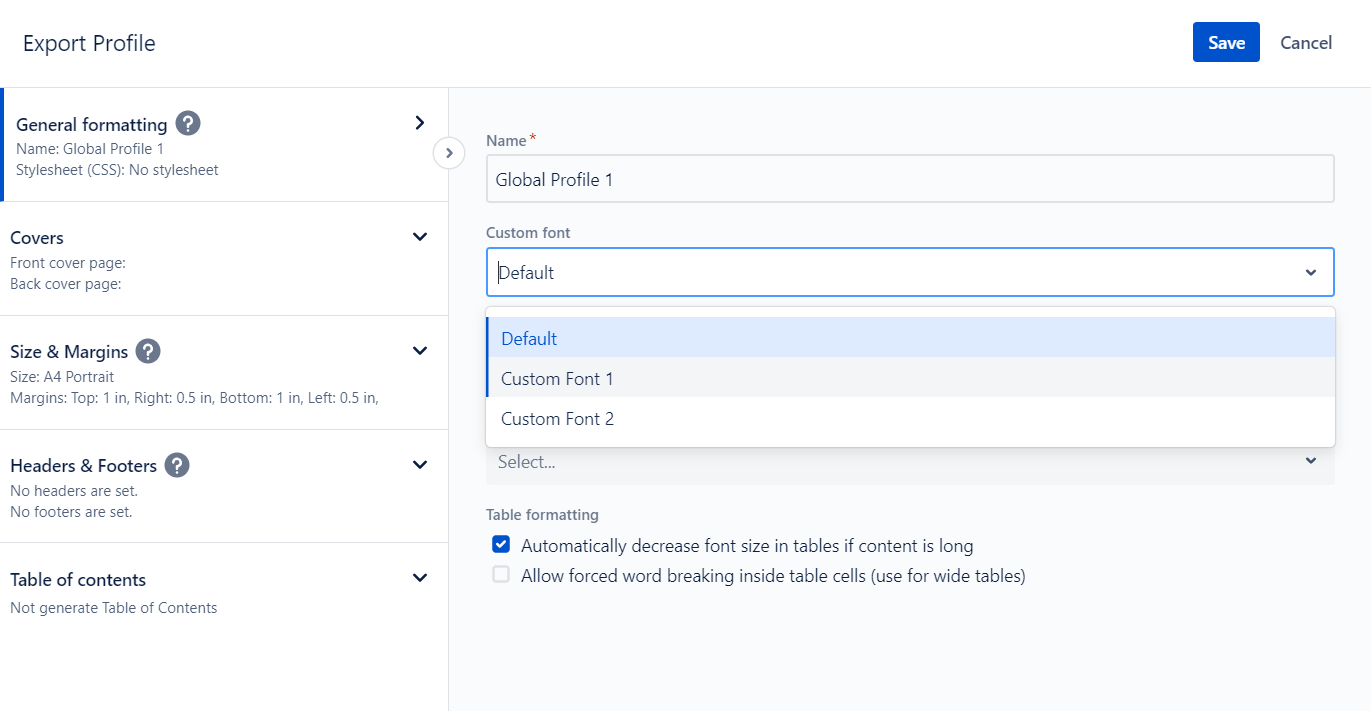Click the General formatting right chevron

[420, 123]
